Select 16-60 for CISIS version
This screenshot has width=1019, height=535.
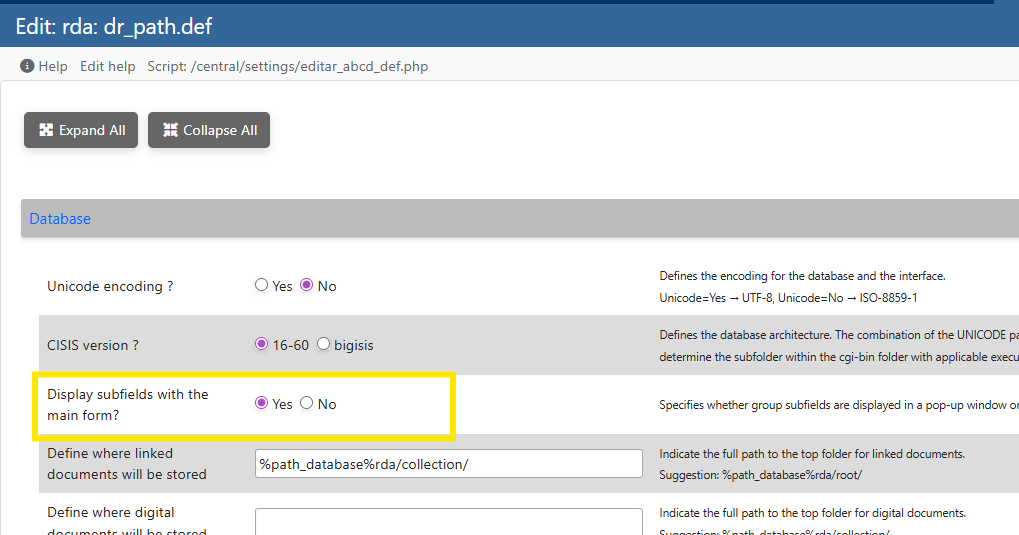pos(261,344)
